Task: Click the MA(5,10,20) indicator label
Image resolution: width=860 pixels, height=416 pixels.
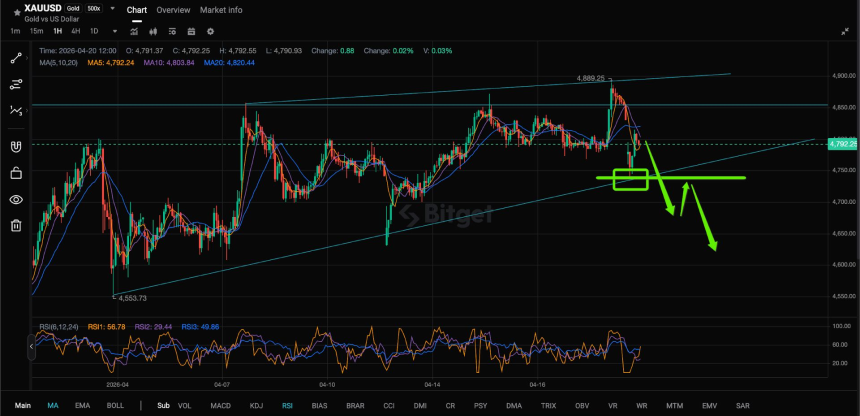Action: (x=60, y=63)
